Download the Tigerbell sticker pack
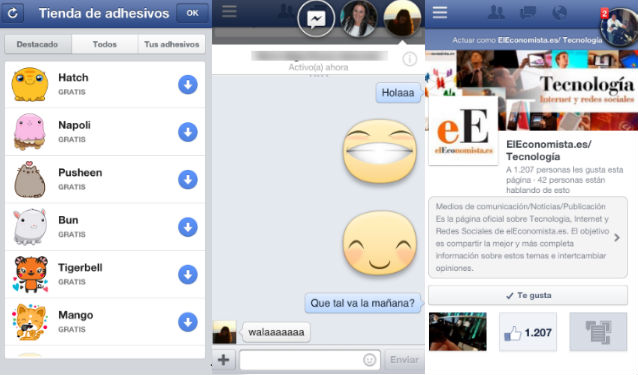 pos(188,275)
